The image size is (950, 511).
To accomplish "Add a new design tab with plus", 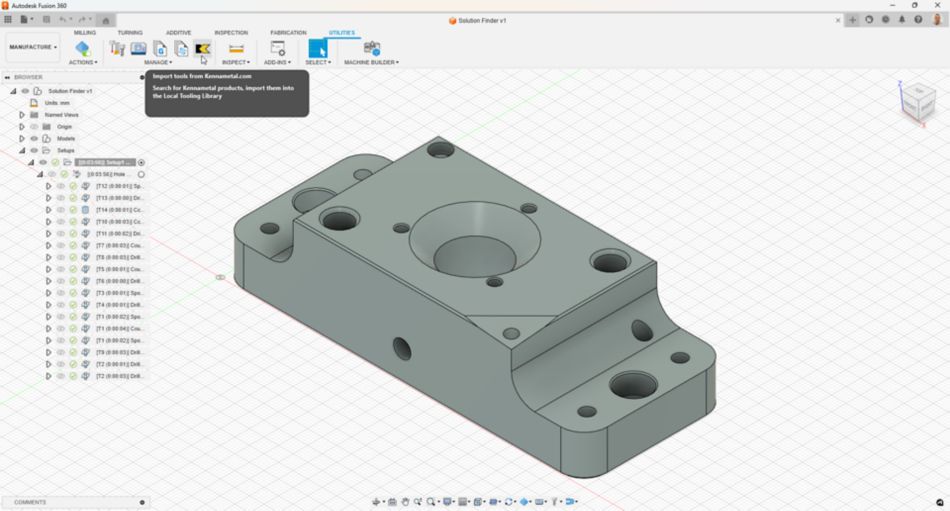I will (852, 19).
